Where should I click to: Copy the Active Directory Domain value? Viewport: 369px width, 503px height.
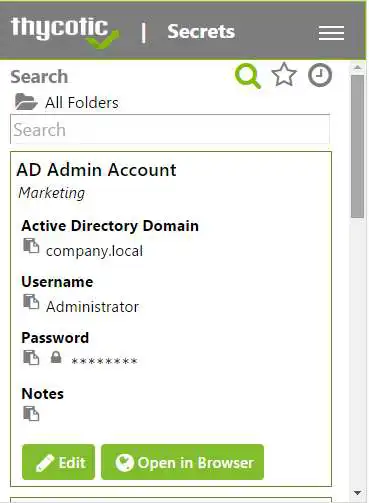tap(31, 246)
